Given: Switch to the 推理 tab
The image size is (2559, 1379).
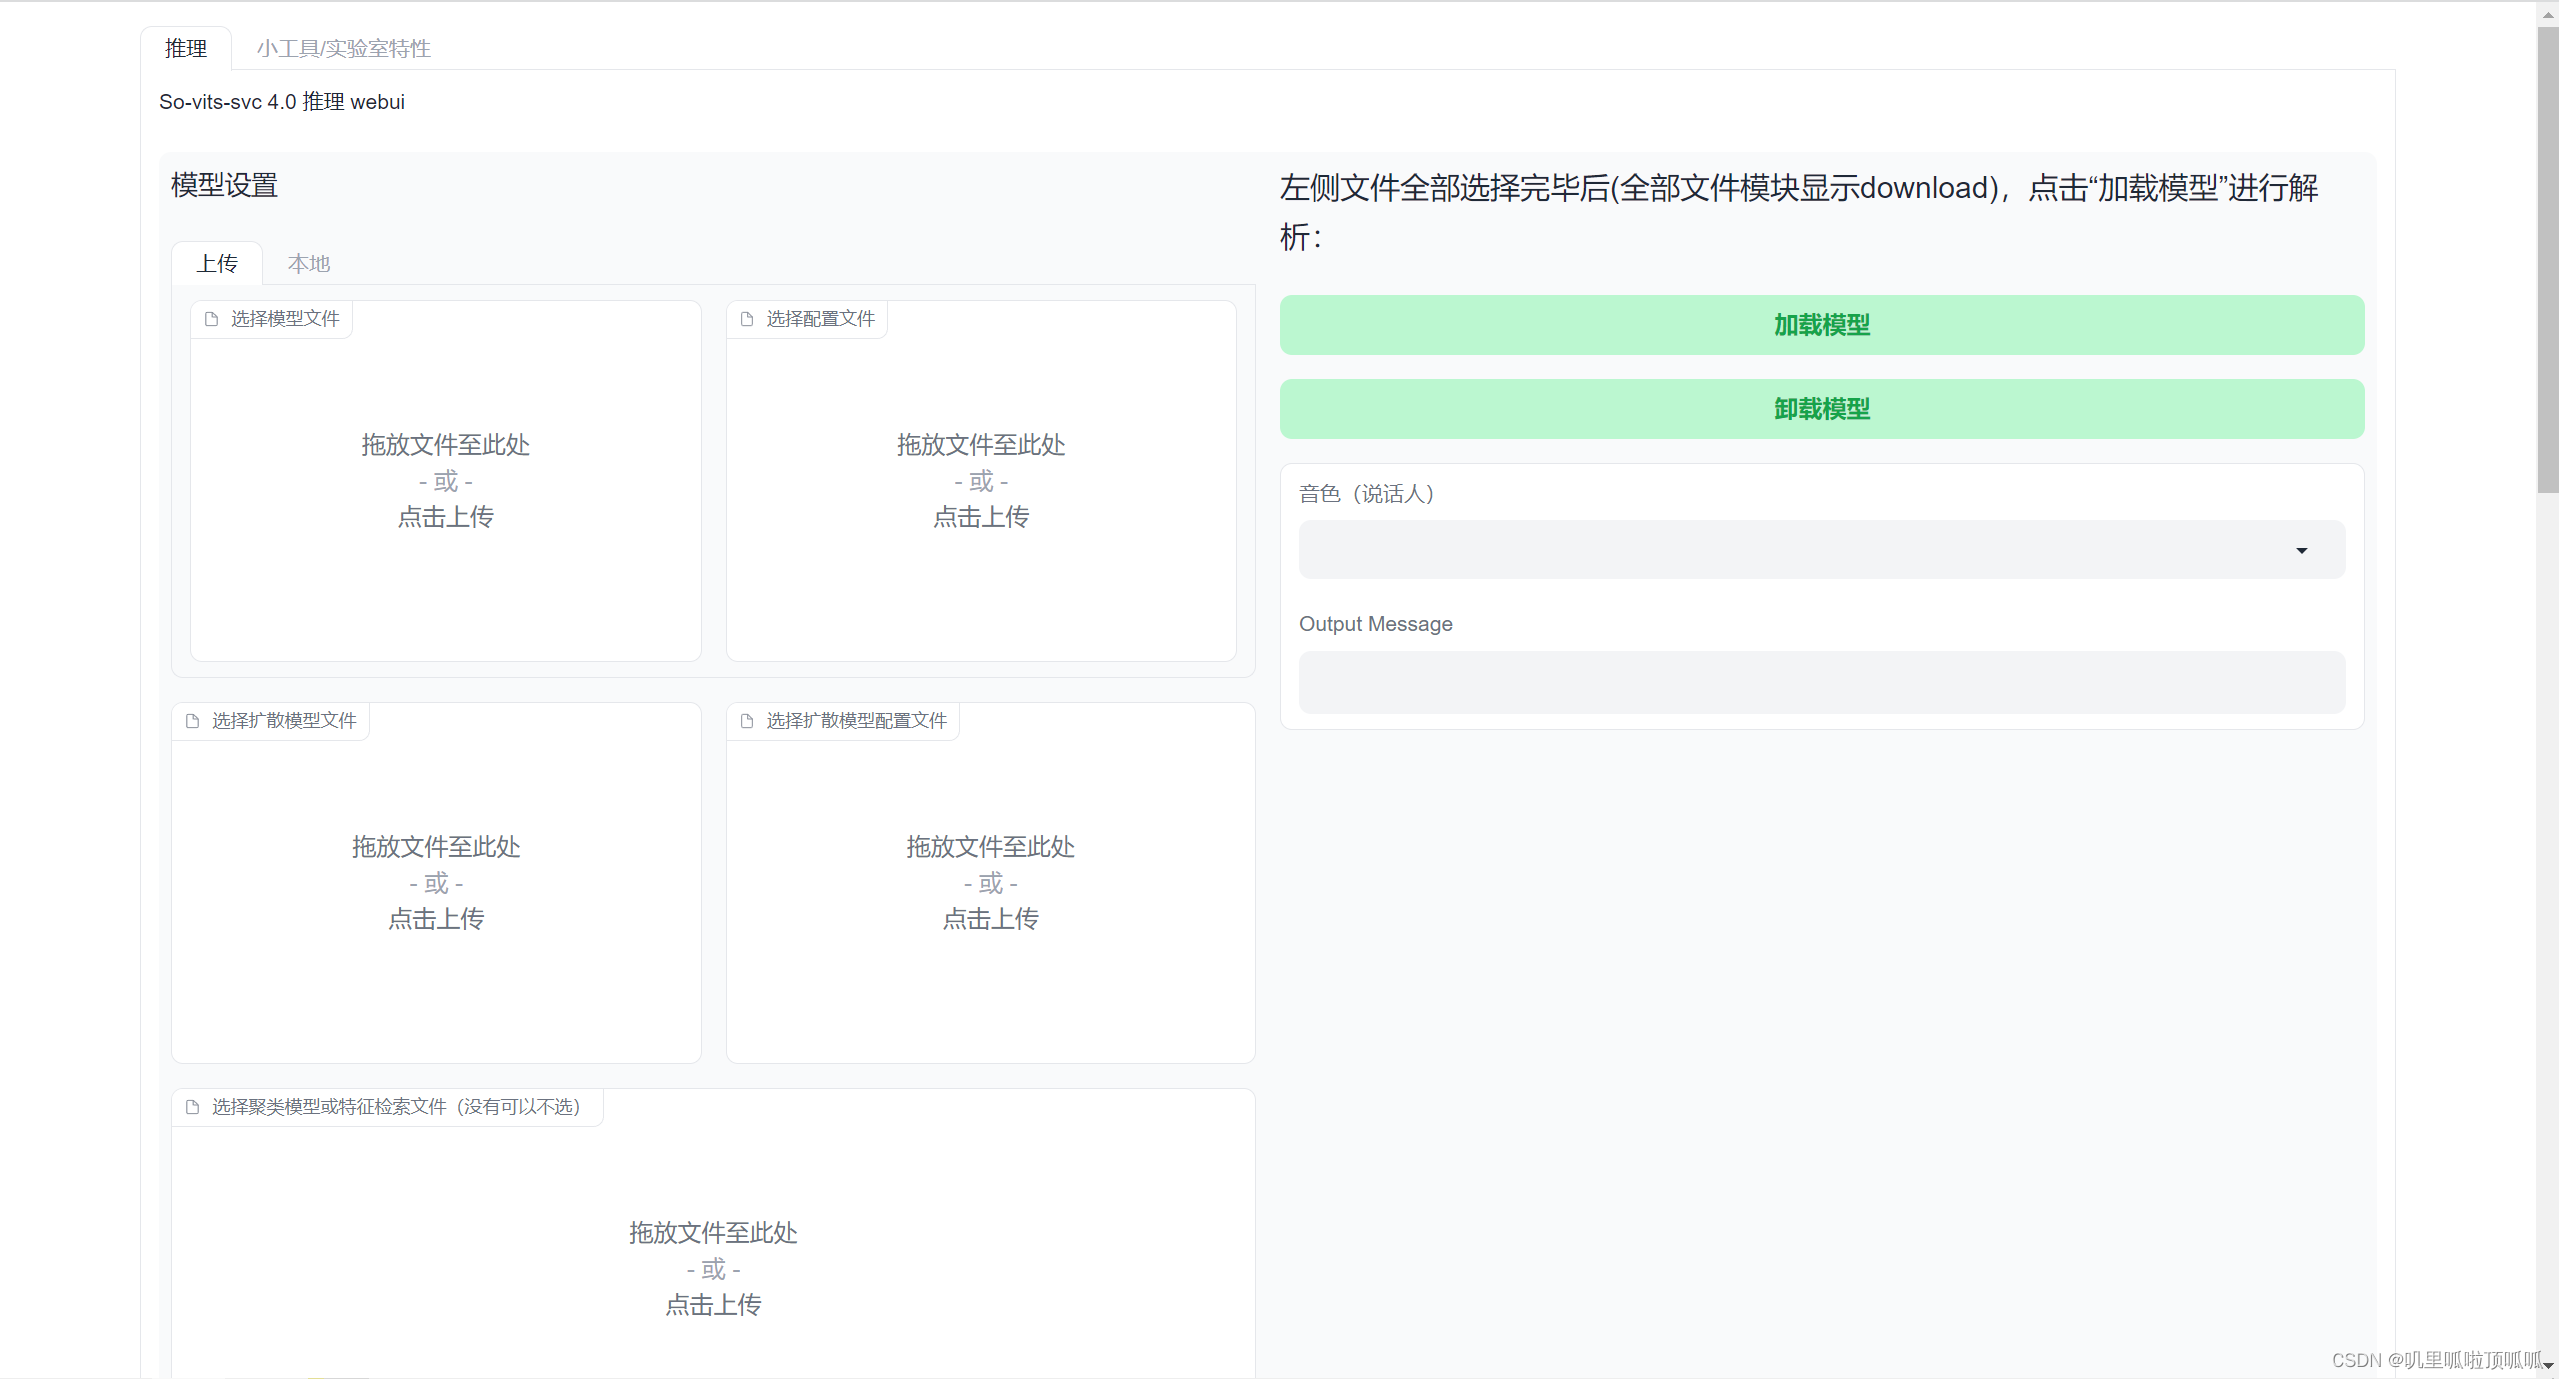Looking at the screenshot, I should (186, 48).
